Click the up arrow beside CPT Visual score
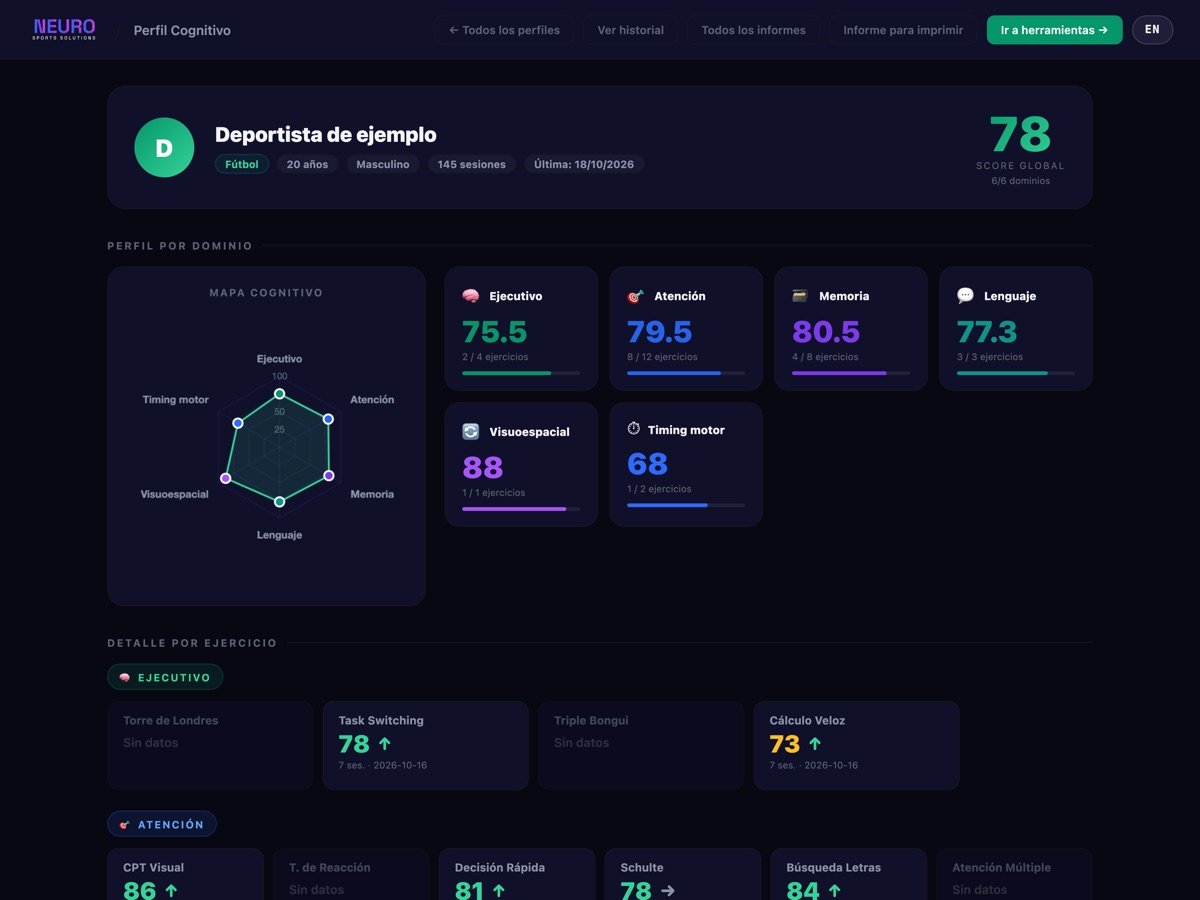1200x900 pixels. (171, 890)
